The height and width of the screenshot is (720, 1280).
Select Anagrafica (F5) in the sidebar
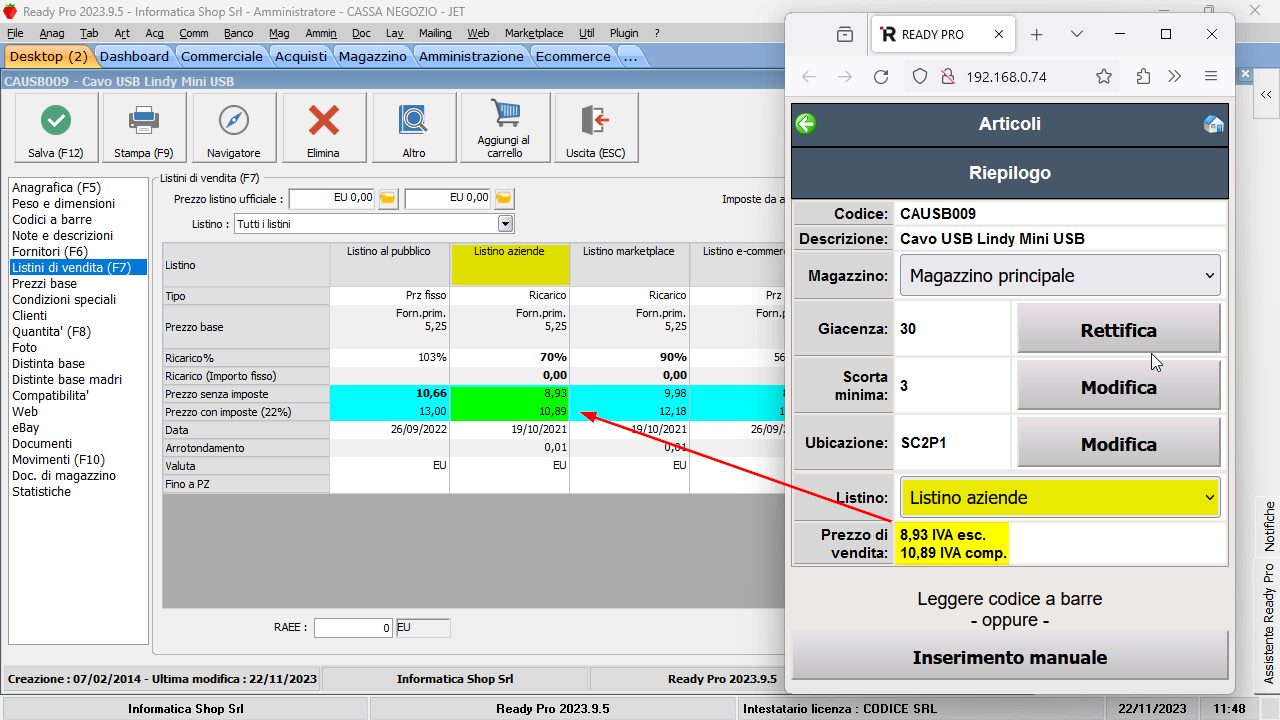pyautogui.click(x=56, y=187)
